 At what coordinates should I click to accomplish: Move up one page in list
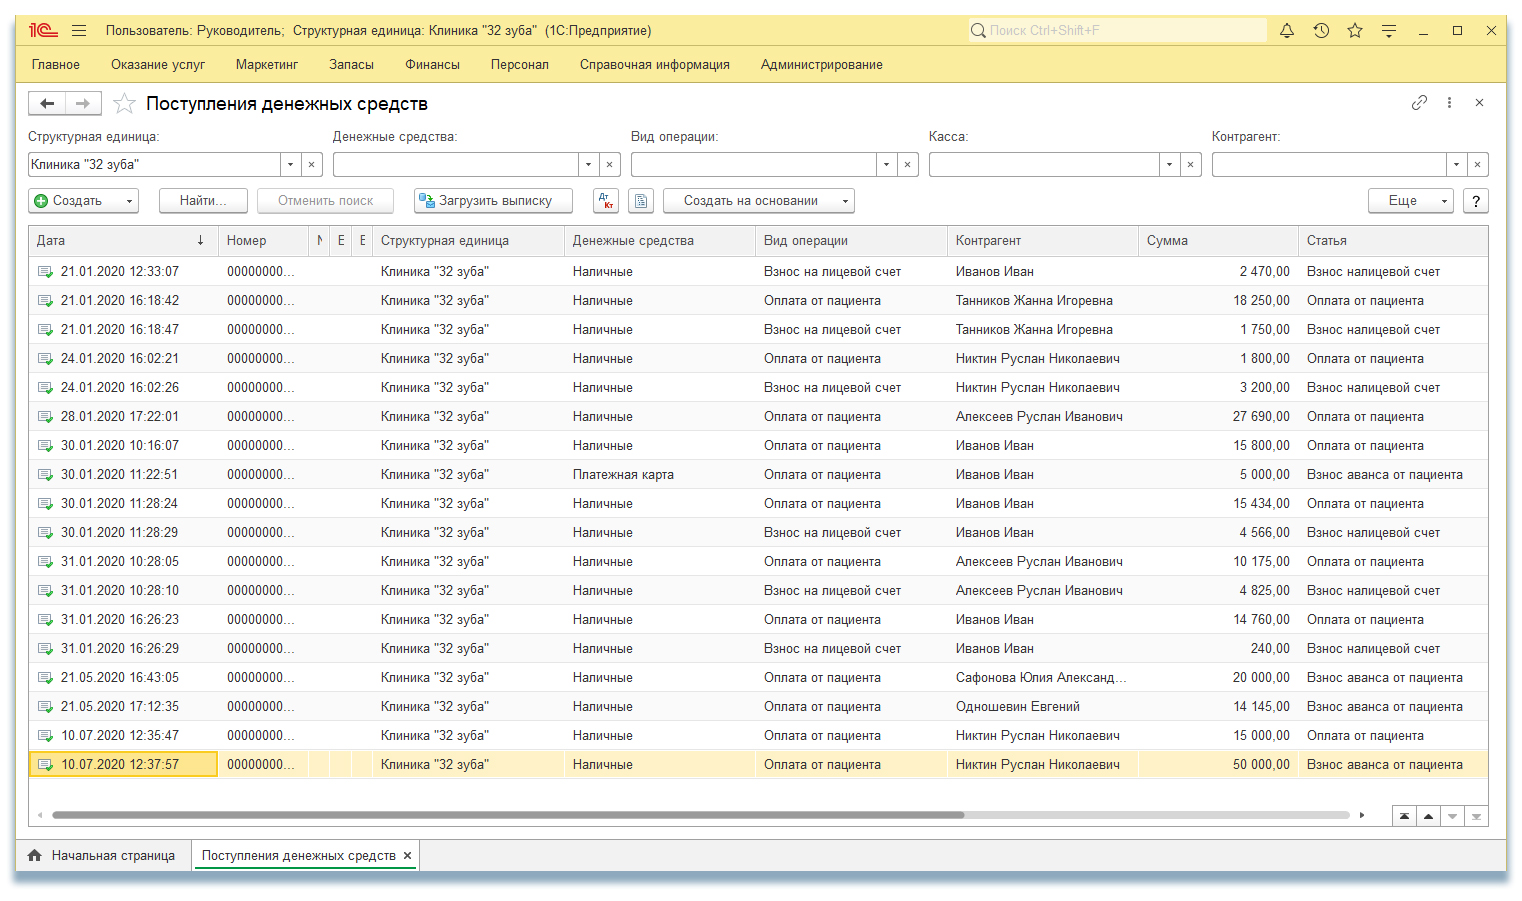pyautogui.click(x=1429, y=816)
